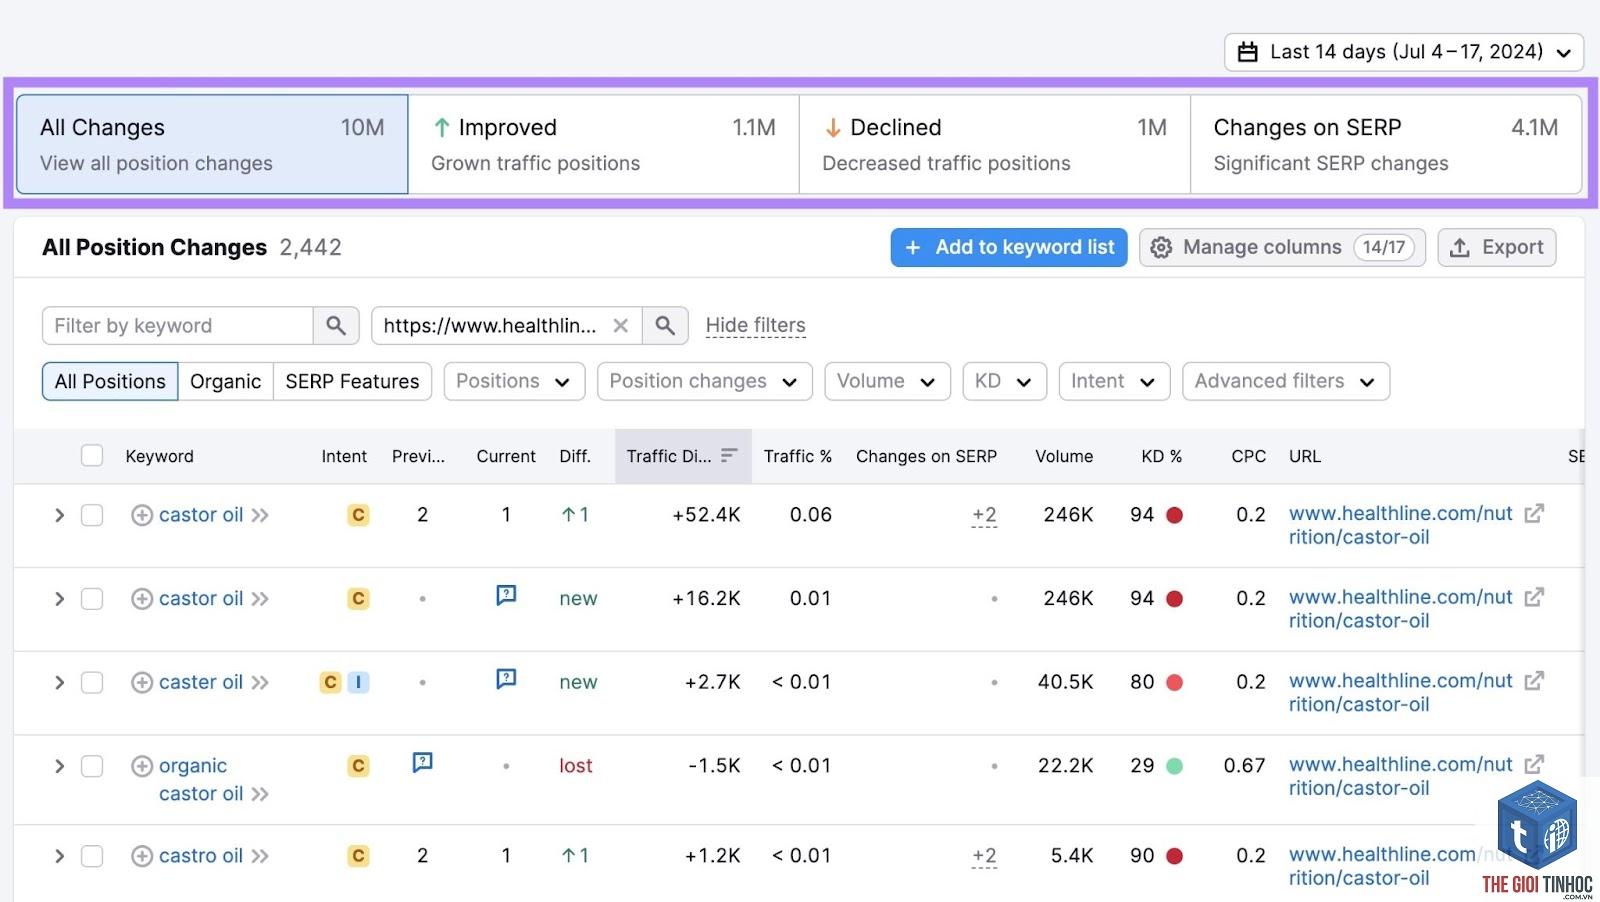
Task: Check the first castor oil row checkbox
Action: (92, 515)
